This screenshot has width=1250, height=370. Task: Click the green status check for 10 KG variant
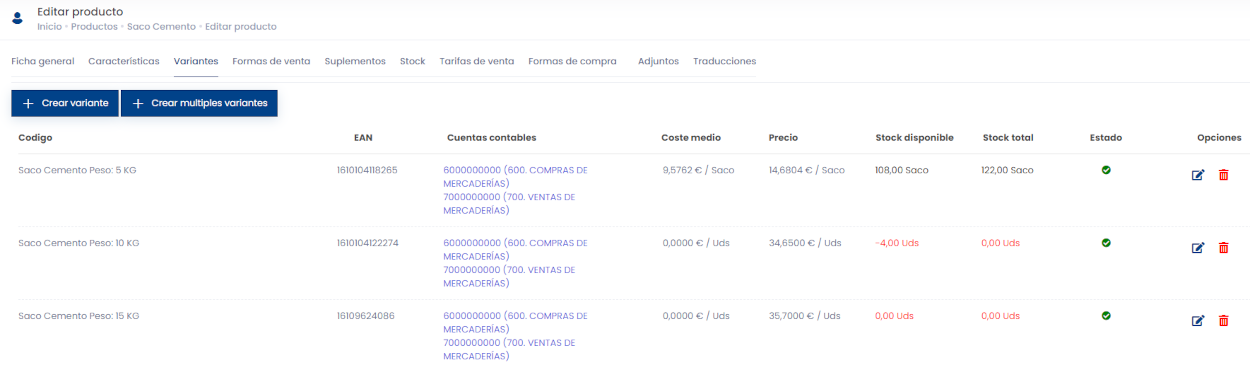(x=1106, y=243)
